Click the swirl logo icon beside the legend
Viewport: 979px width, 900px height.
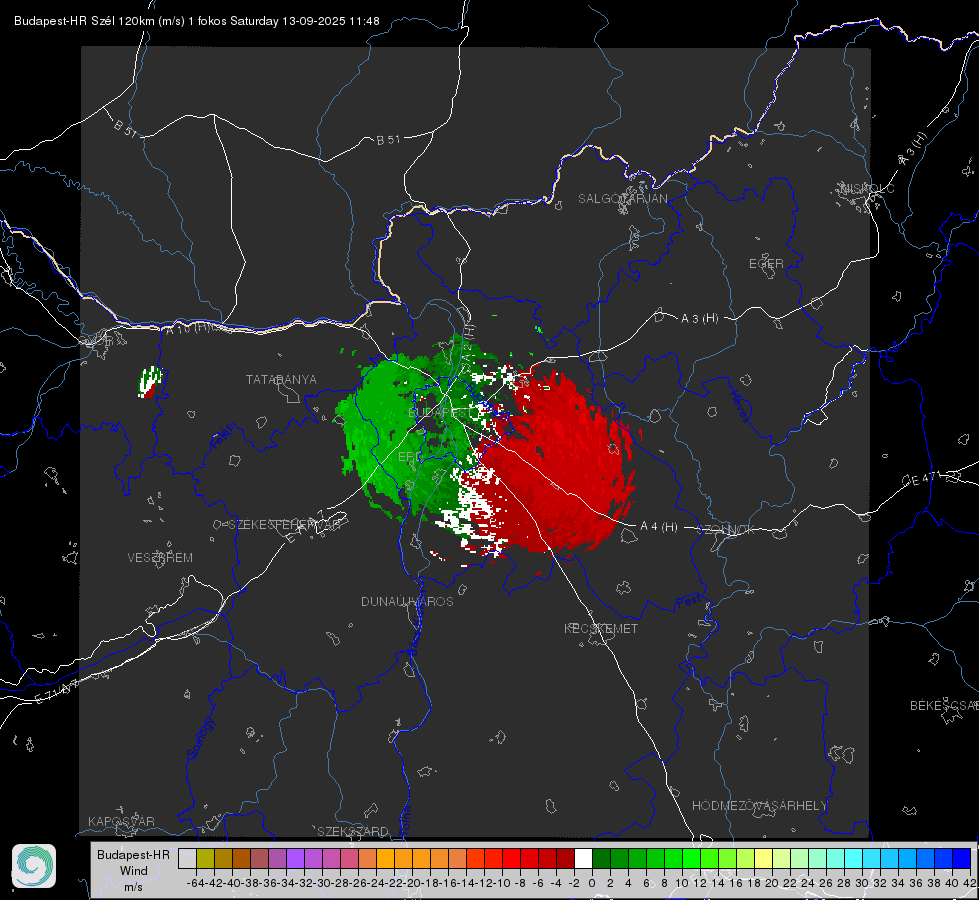[34, 866]
